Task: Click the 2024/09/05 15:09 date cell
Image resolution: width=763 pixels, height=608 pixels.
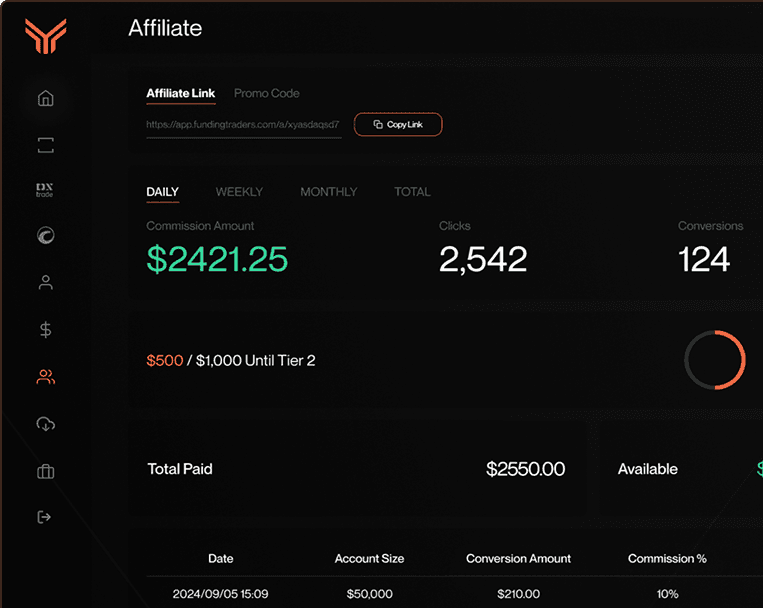Action: 220,594
